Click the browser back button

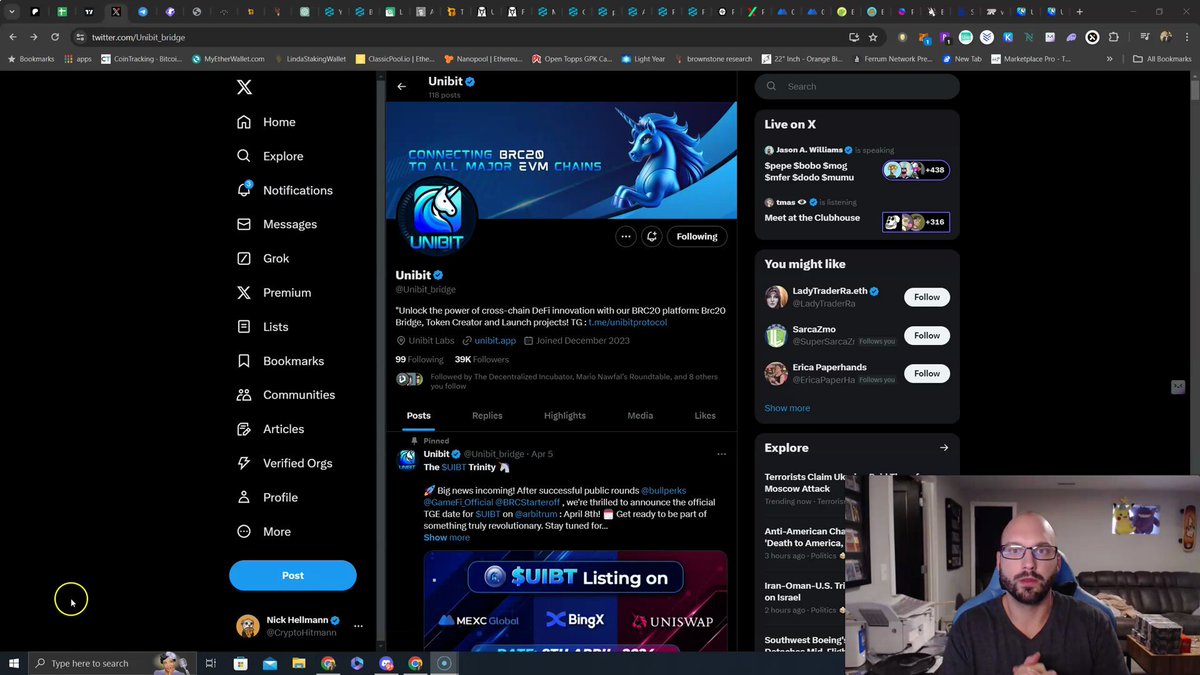click(x=13, y=37)
